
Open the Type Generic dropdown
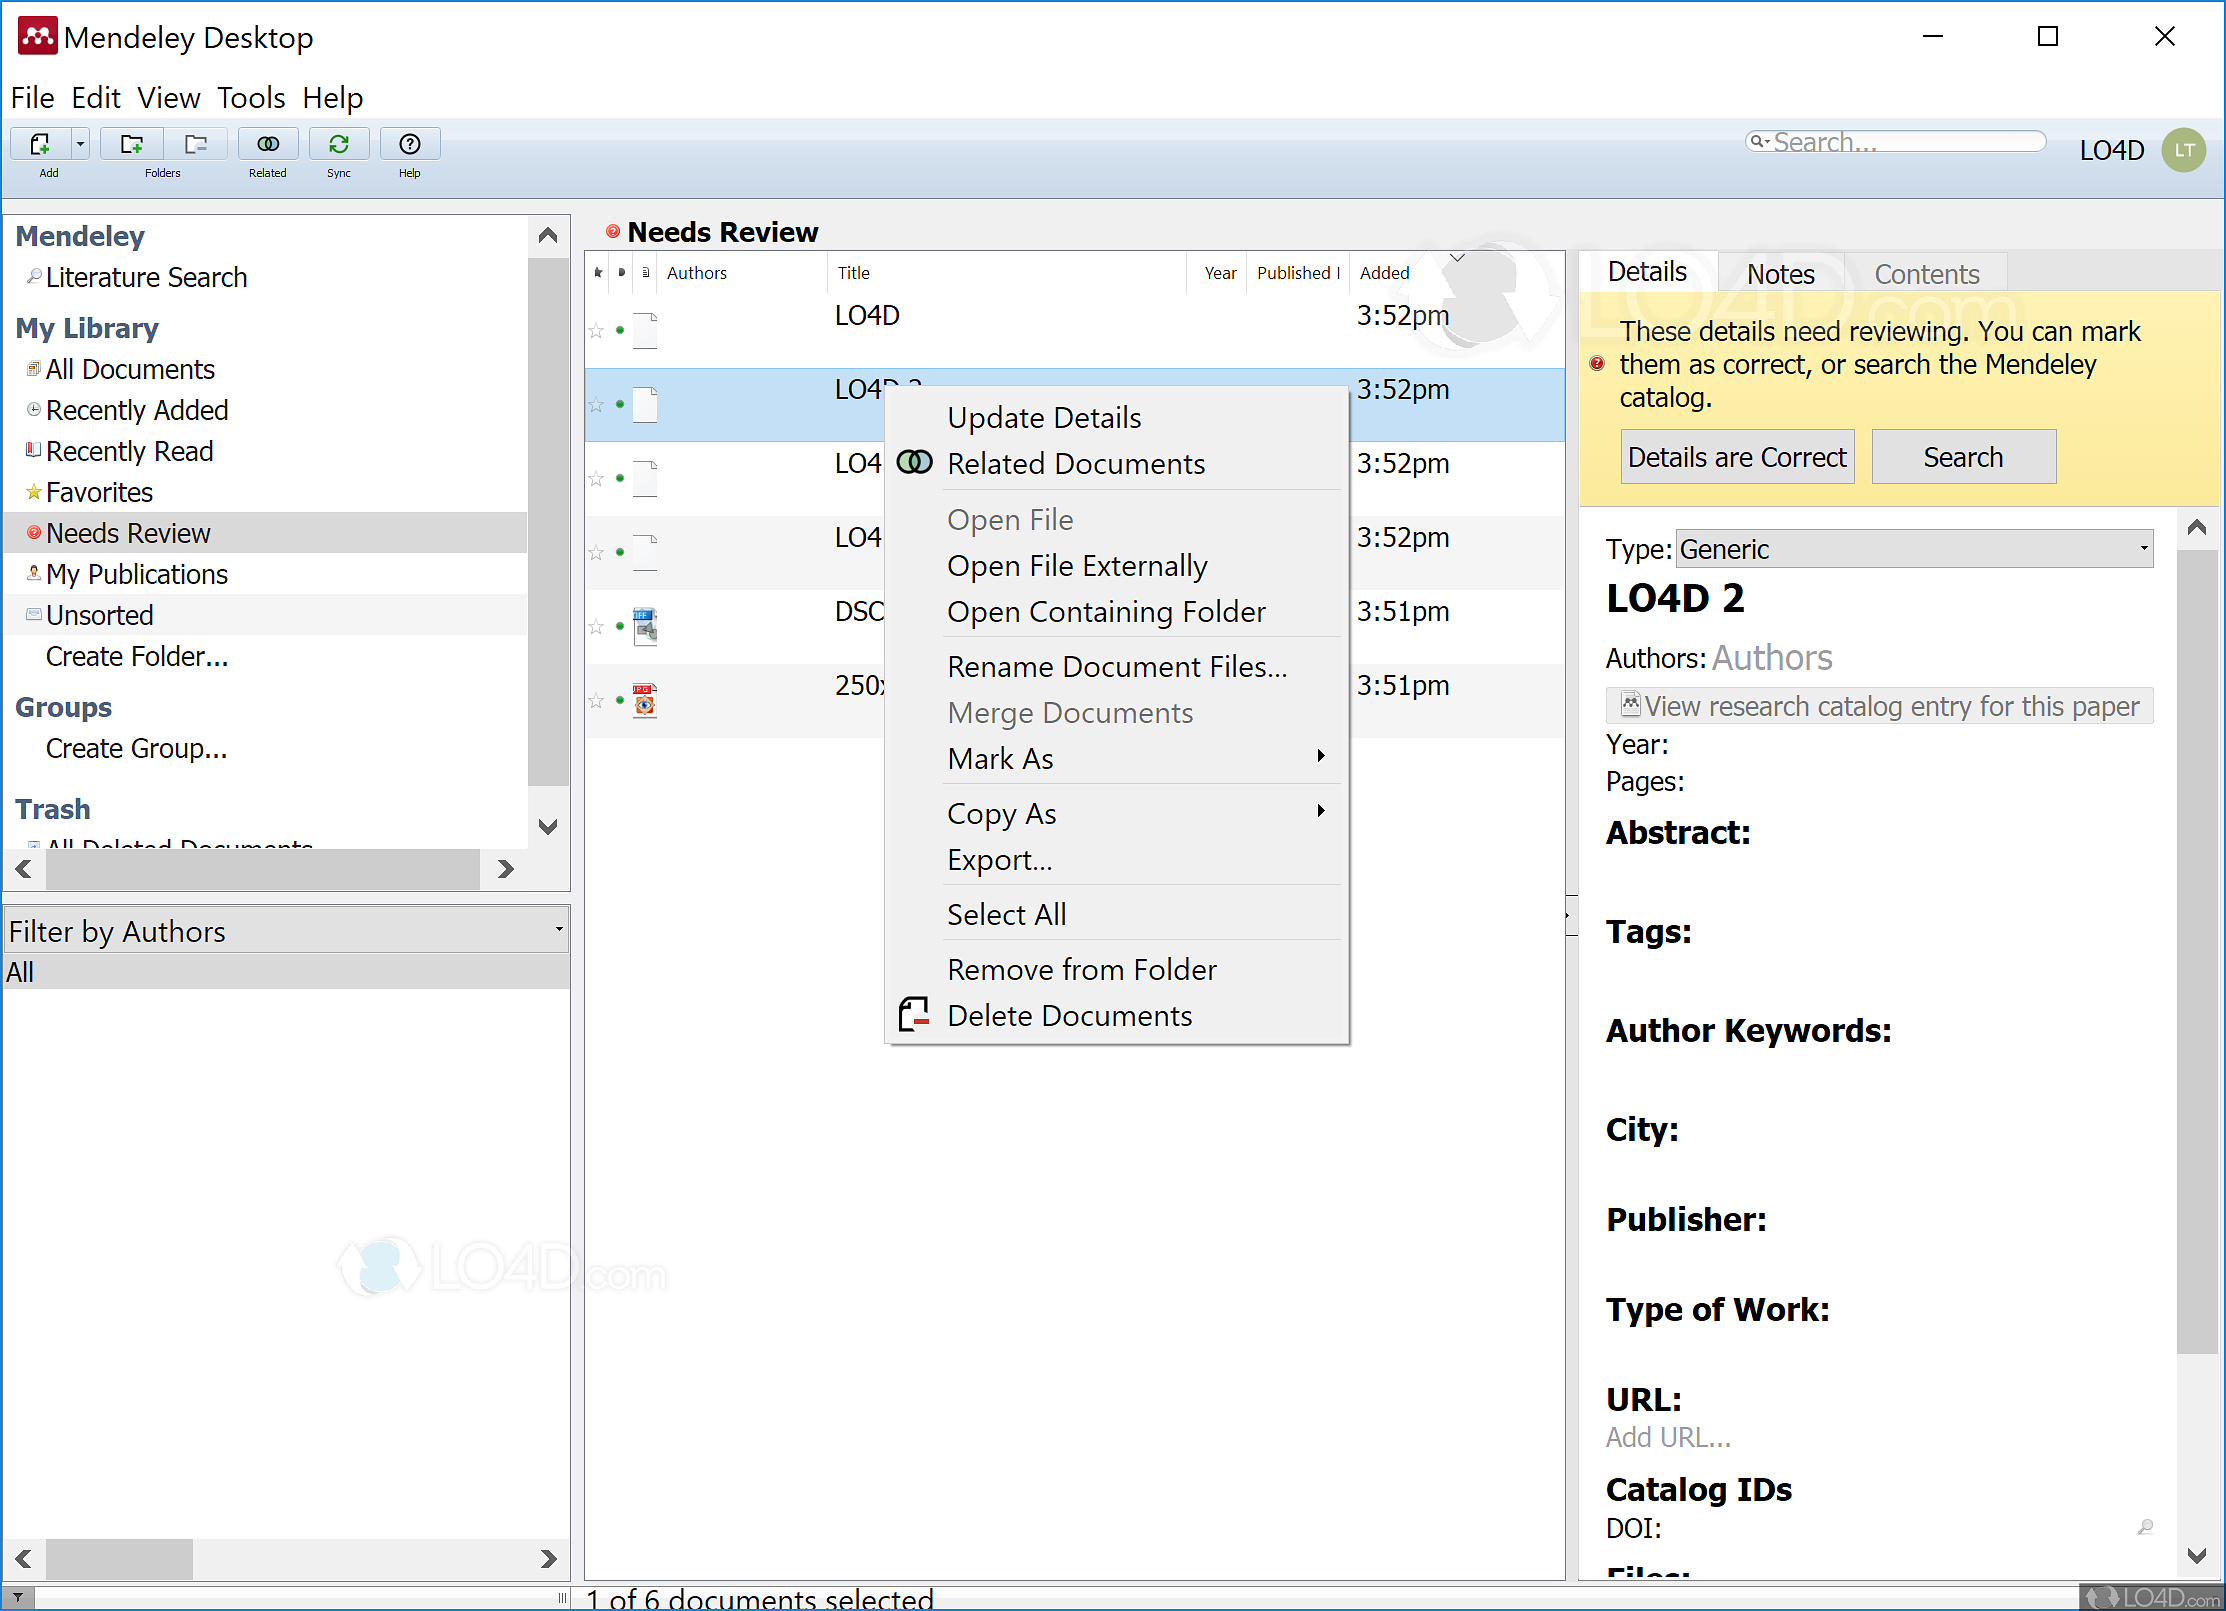click(x=1914, y=549)
